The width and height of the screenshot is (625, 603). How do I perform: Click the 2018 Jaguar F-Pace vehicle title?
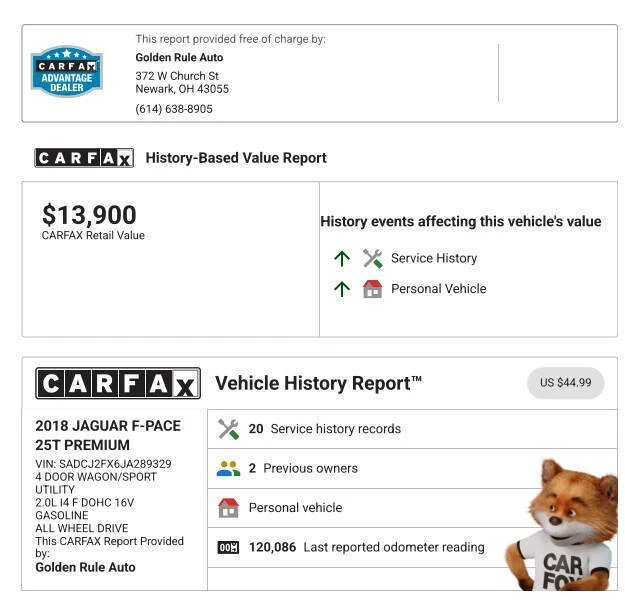pos(108,435)
